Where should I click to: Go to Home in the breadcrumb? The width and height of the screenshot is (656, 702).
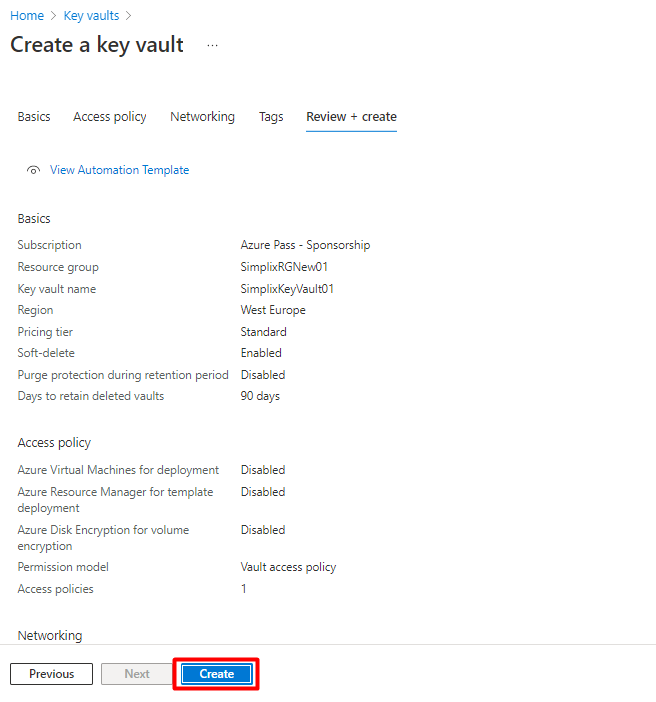[27, 16]
